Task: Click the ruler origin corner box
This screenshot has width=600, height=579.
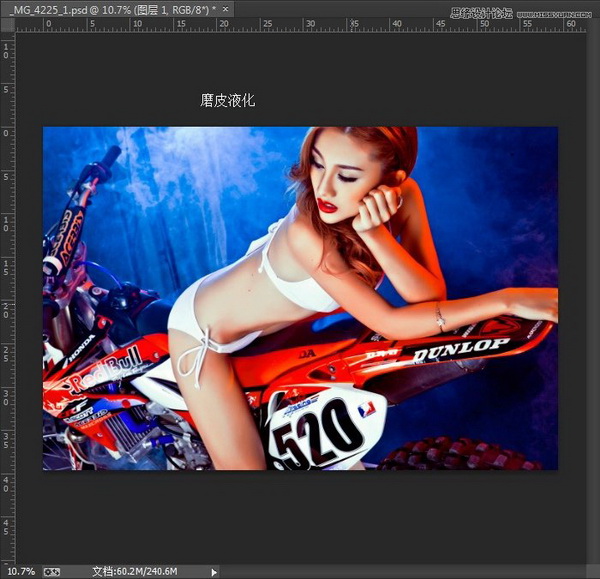Action: (7, 25)
